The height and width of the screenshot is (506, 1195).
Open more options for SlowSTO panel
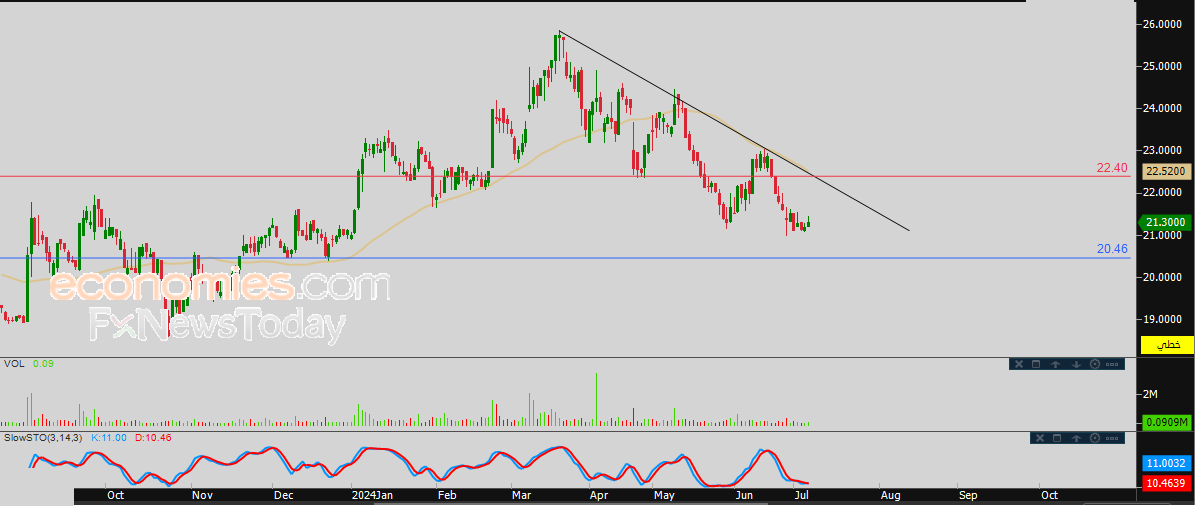click(1112, 438)
